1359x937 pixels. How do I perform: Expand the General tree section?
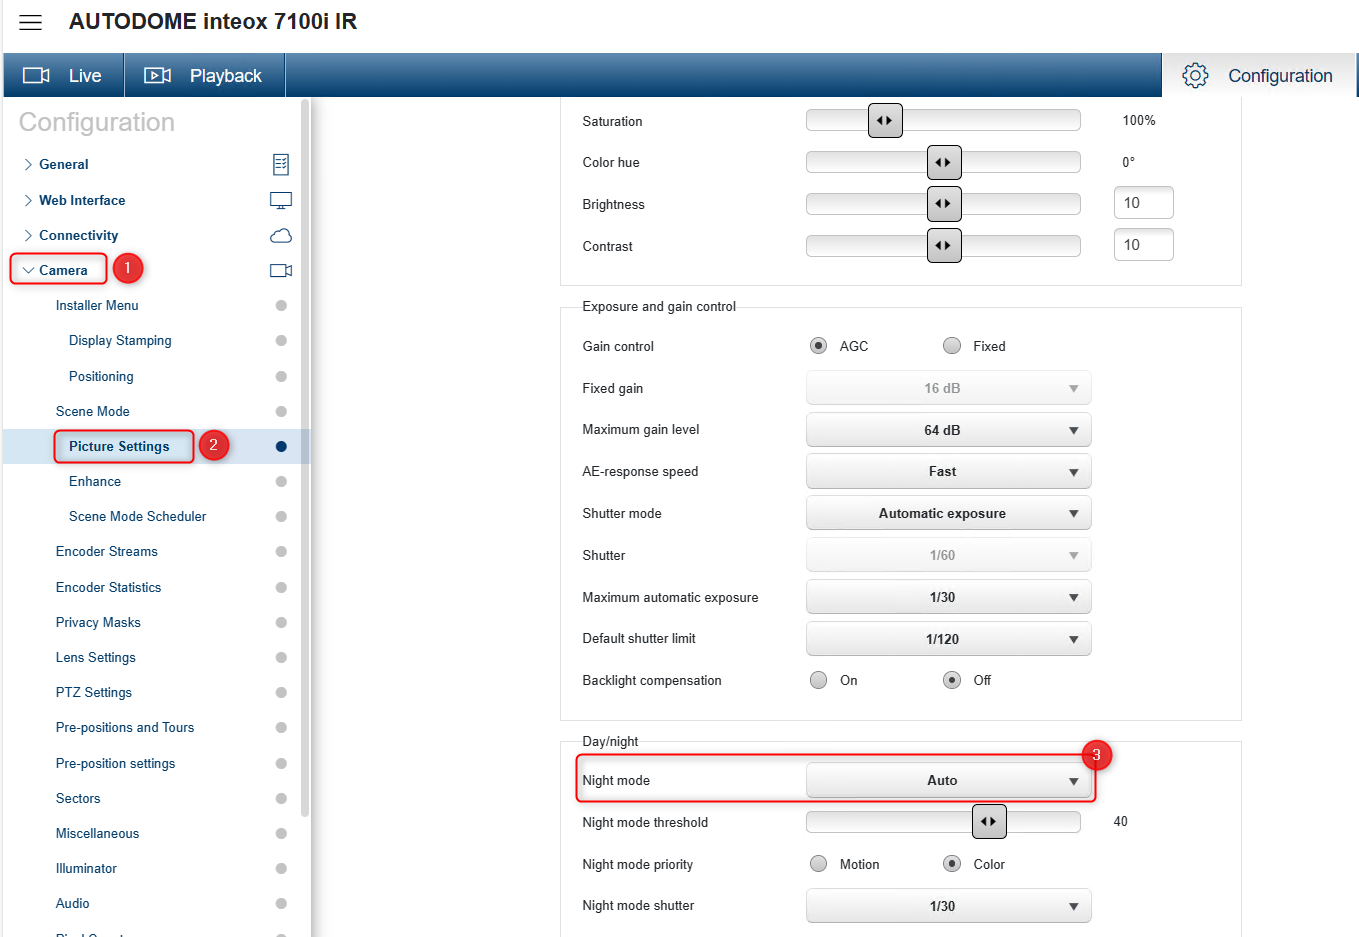point(28,164)
